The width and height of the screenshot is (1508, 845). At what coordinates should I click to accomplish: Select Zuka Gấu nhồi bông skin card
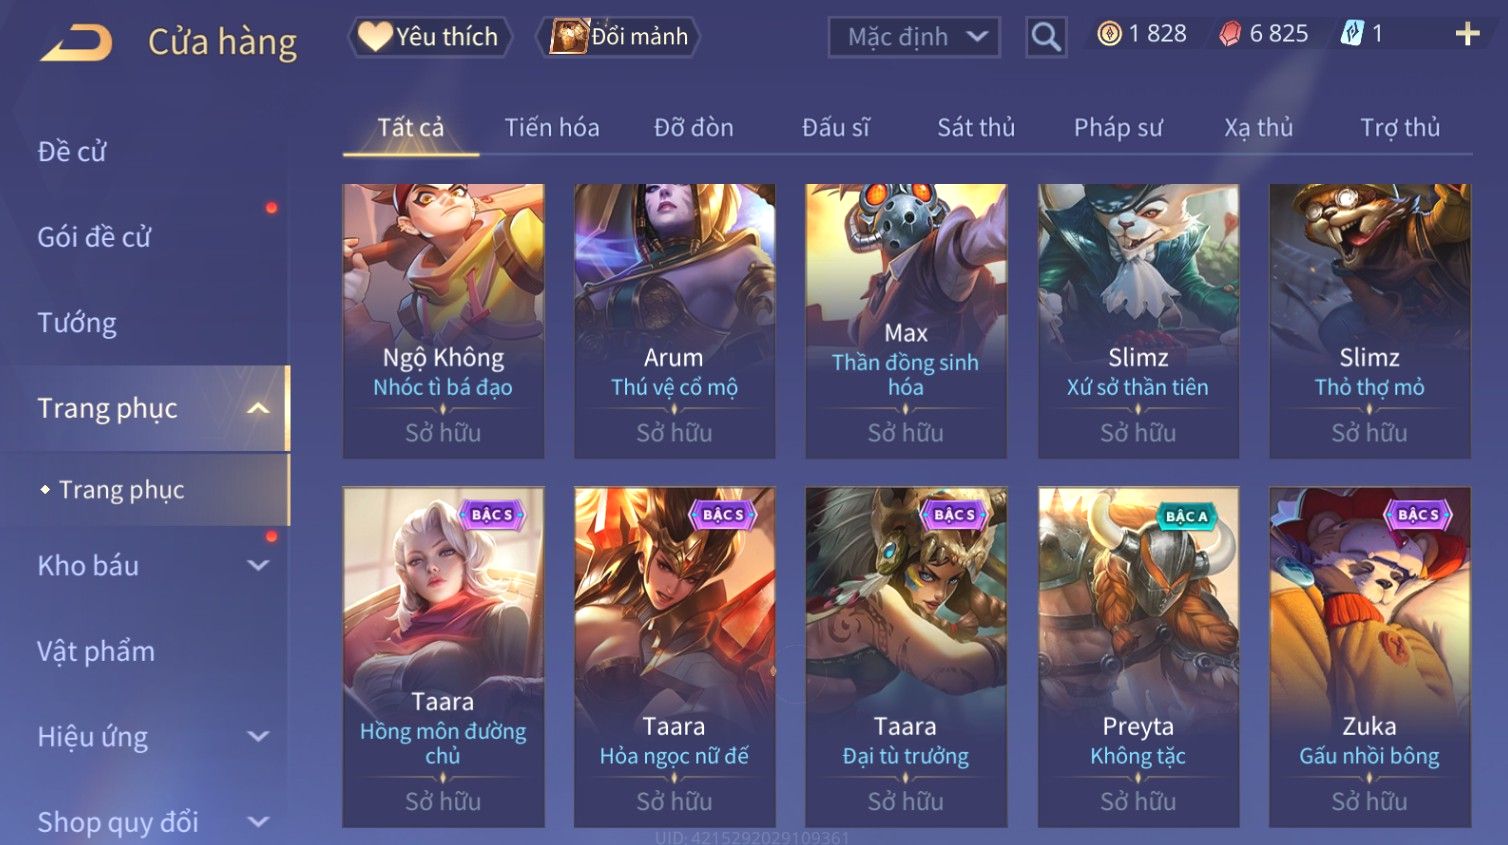click(1369, 657)
